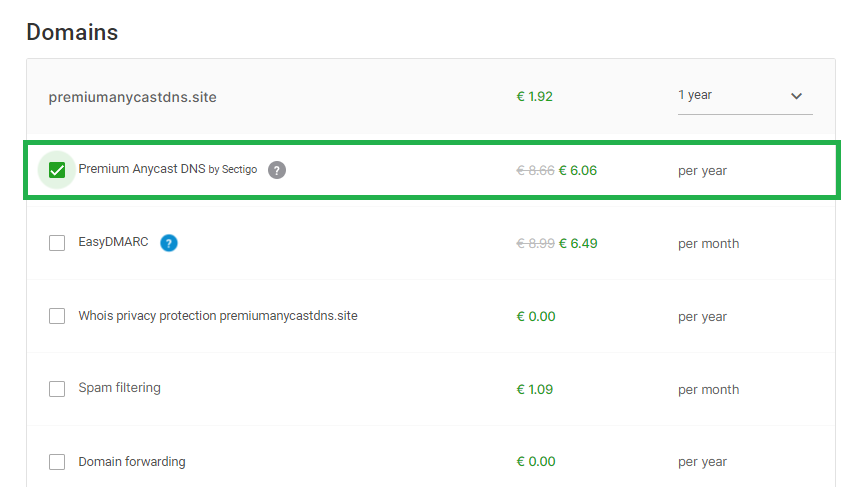Image resolution: width=863 pixels, height=487 pixels.
Task: Click the registration period chevron arrow
Action: pyautogui.click(x=796, y=96)
